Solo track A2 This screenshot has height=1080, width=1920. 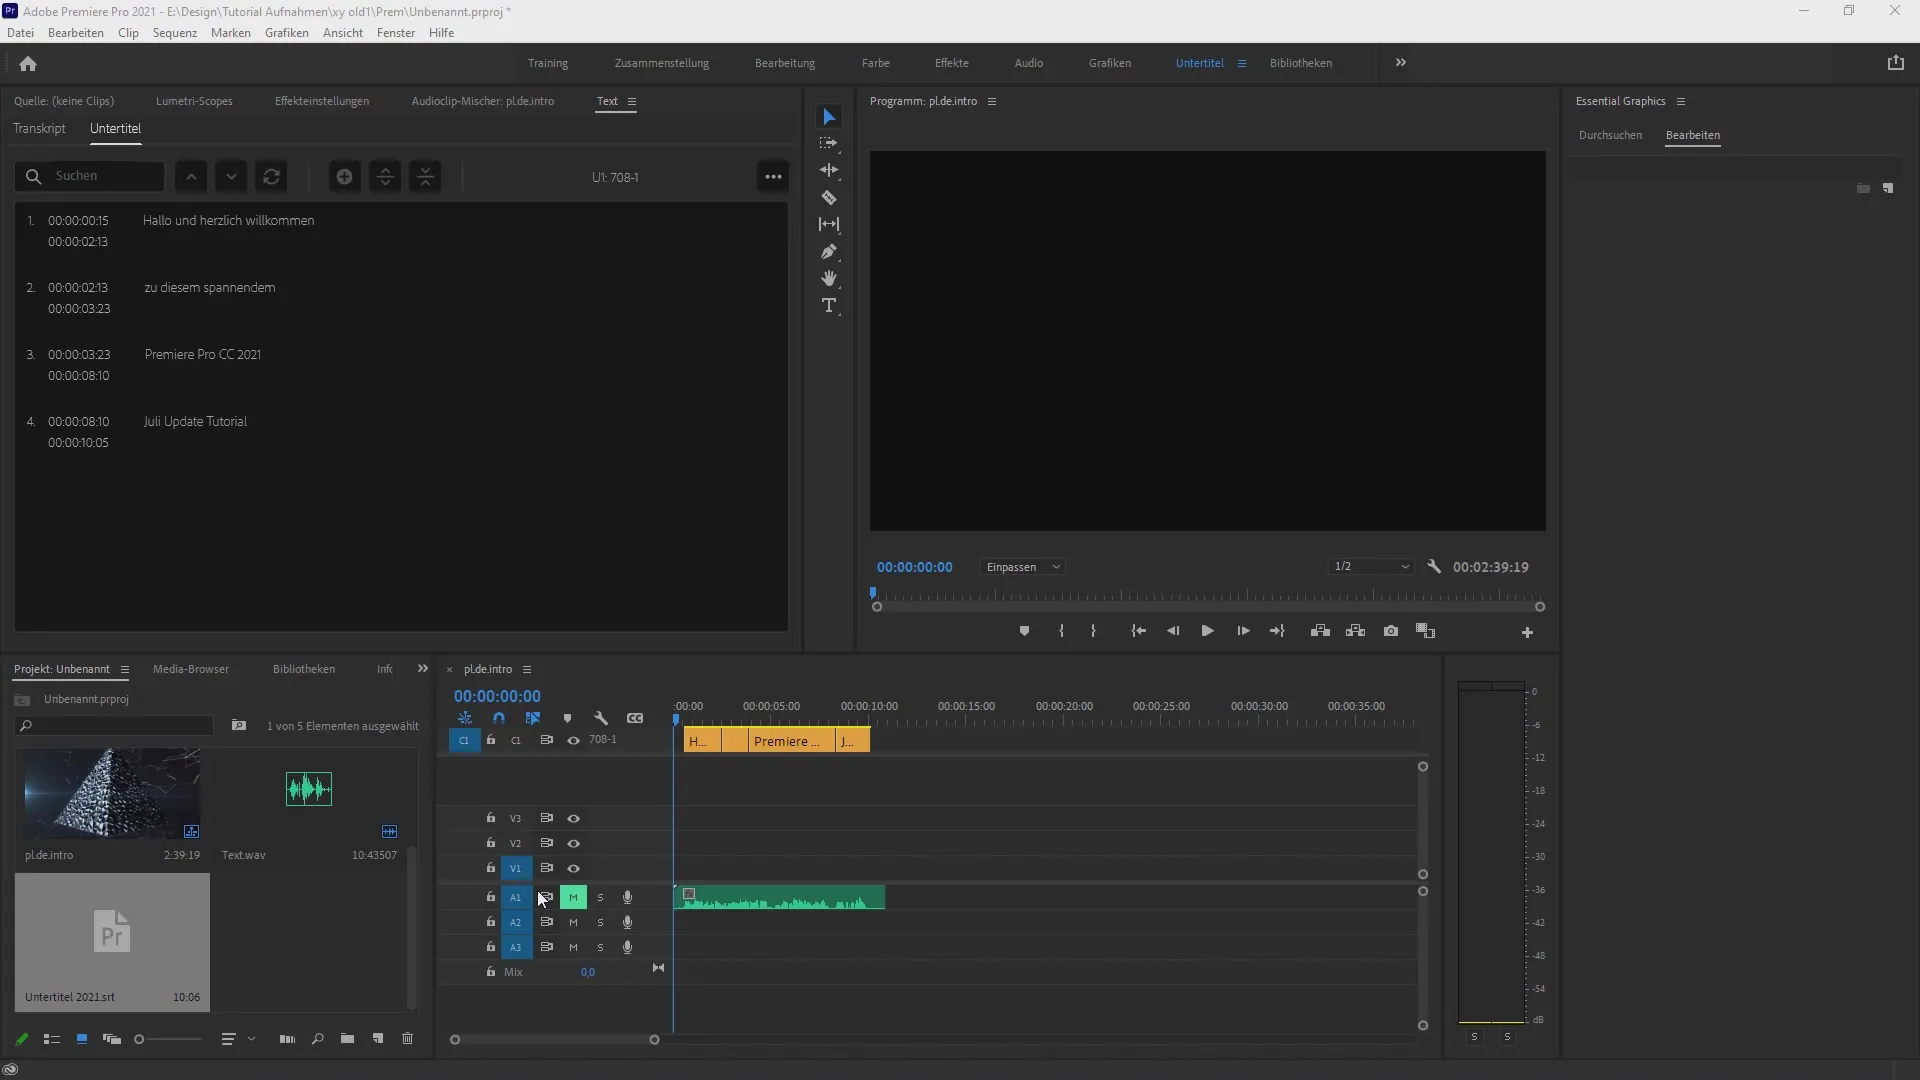[600, 922]
